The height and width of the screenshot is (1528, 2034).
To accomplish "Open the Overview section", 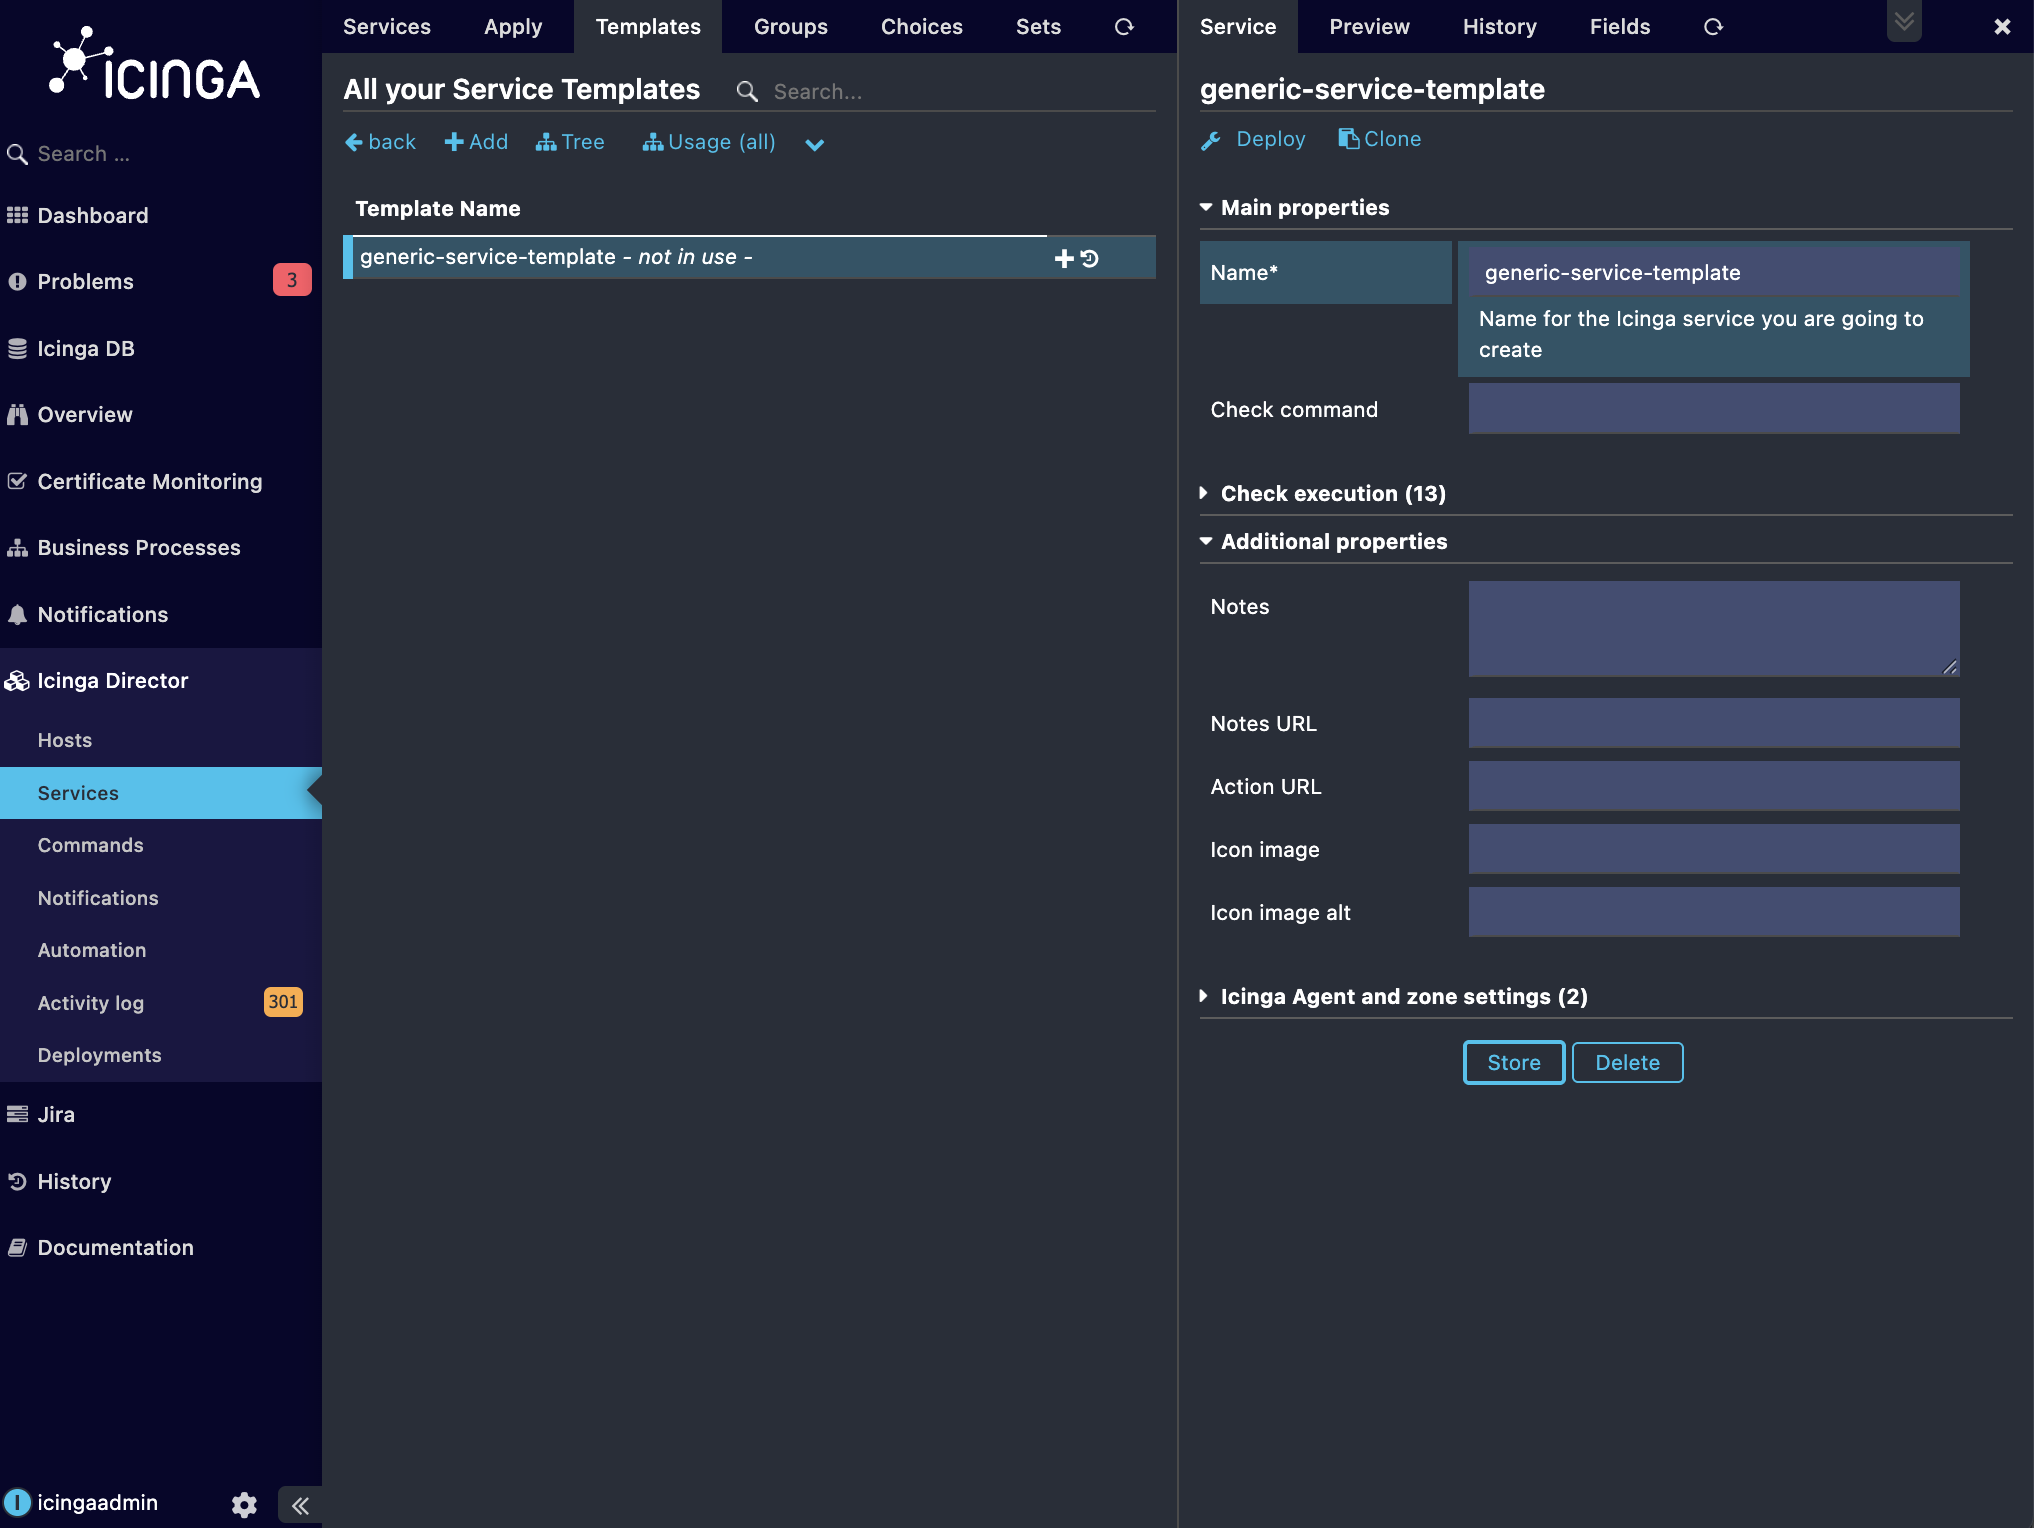I will (85, 414).
